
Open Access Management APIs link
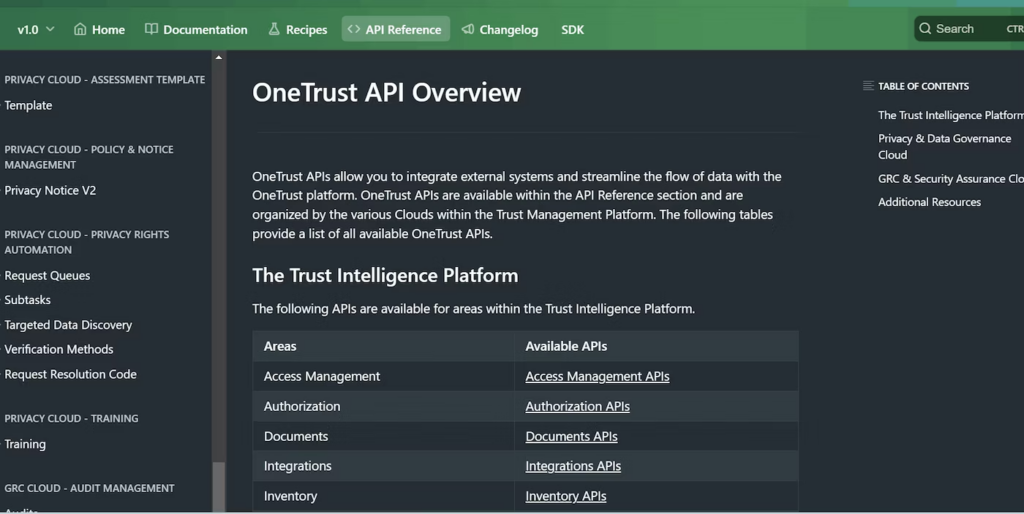pos(597,377)
